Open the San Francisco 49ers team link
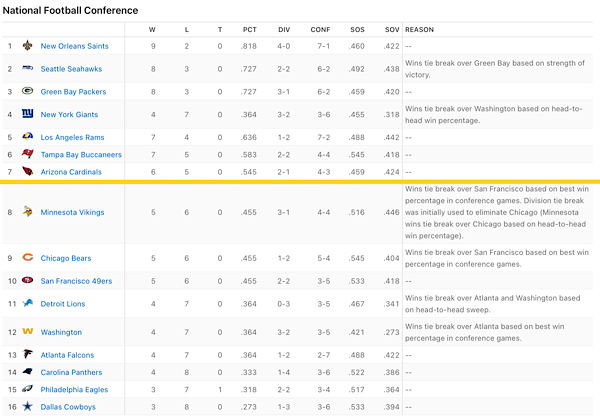The image size is (600, 418). tap(76, 281)
